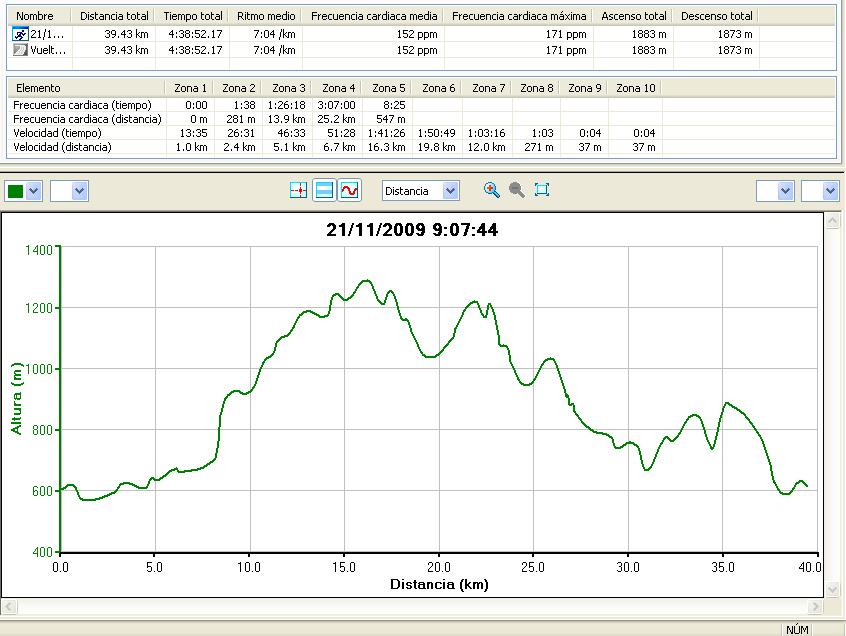Toggle the red curve smoothing icon
The height and width of the screenshot is (636, 846).
(350, 190)
